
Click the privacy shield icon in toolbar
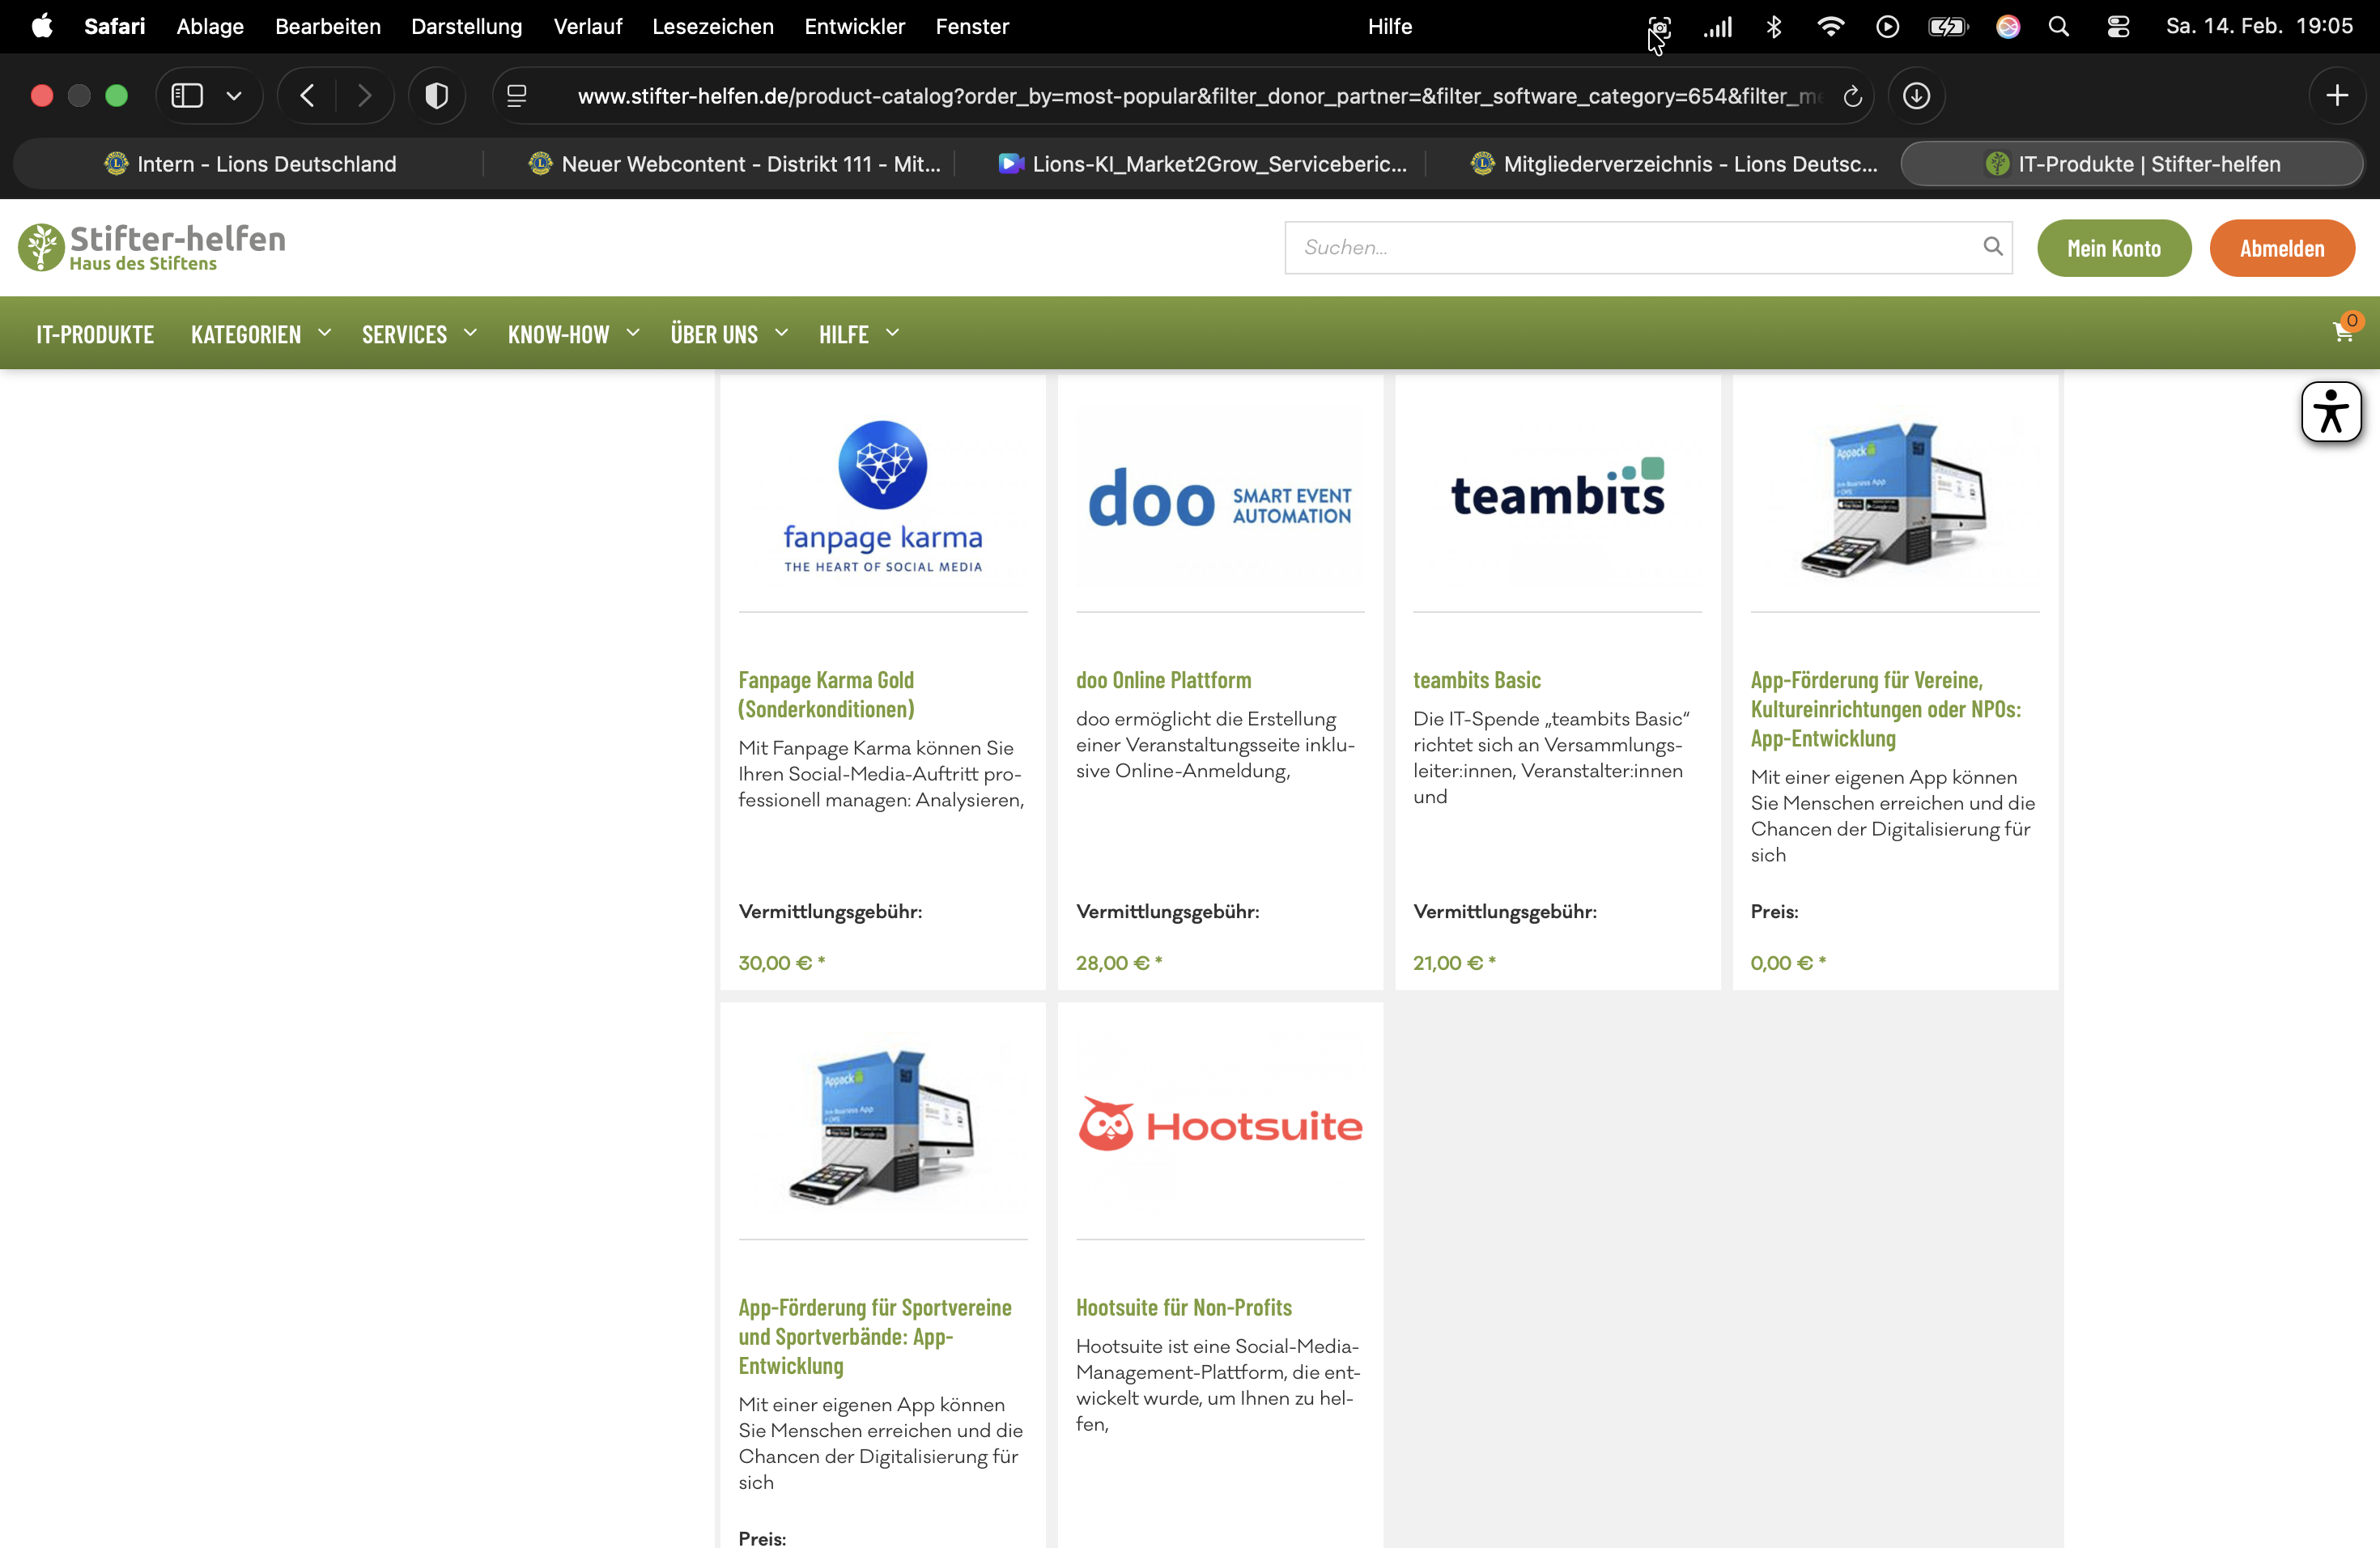(x=436, y=96)
